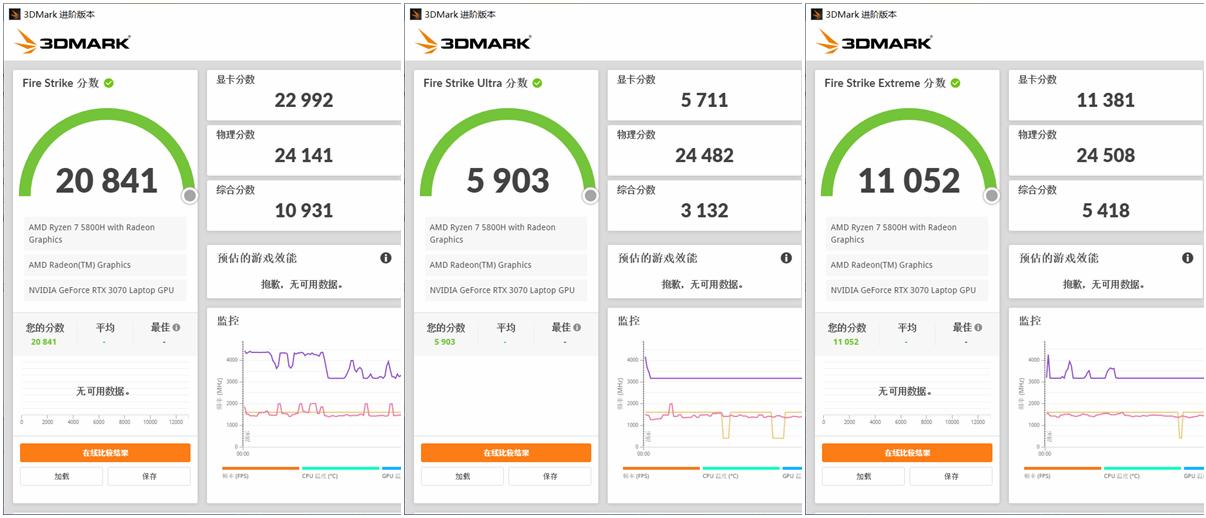Click the 物理分数 value 24 508
Viewport: 1206px width, 518px height.
[x=1106, y=155]
